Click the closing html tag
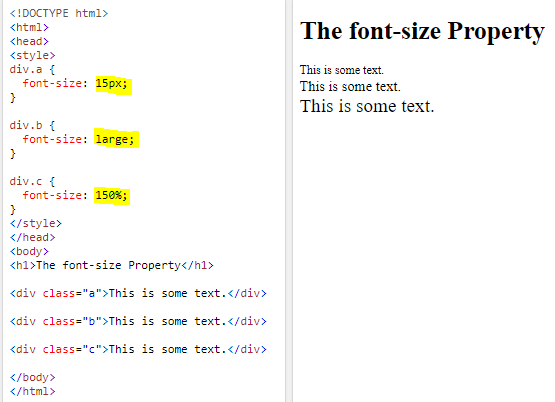Screen dimensions: 555x402 [33, 391]
